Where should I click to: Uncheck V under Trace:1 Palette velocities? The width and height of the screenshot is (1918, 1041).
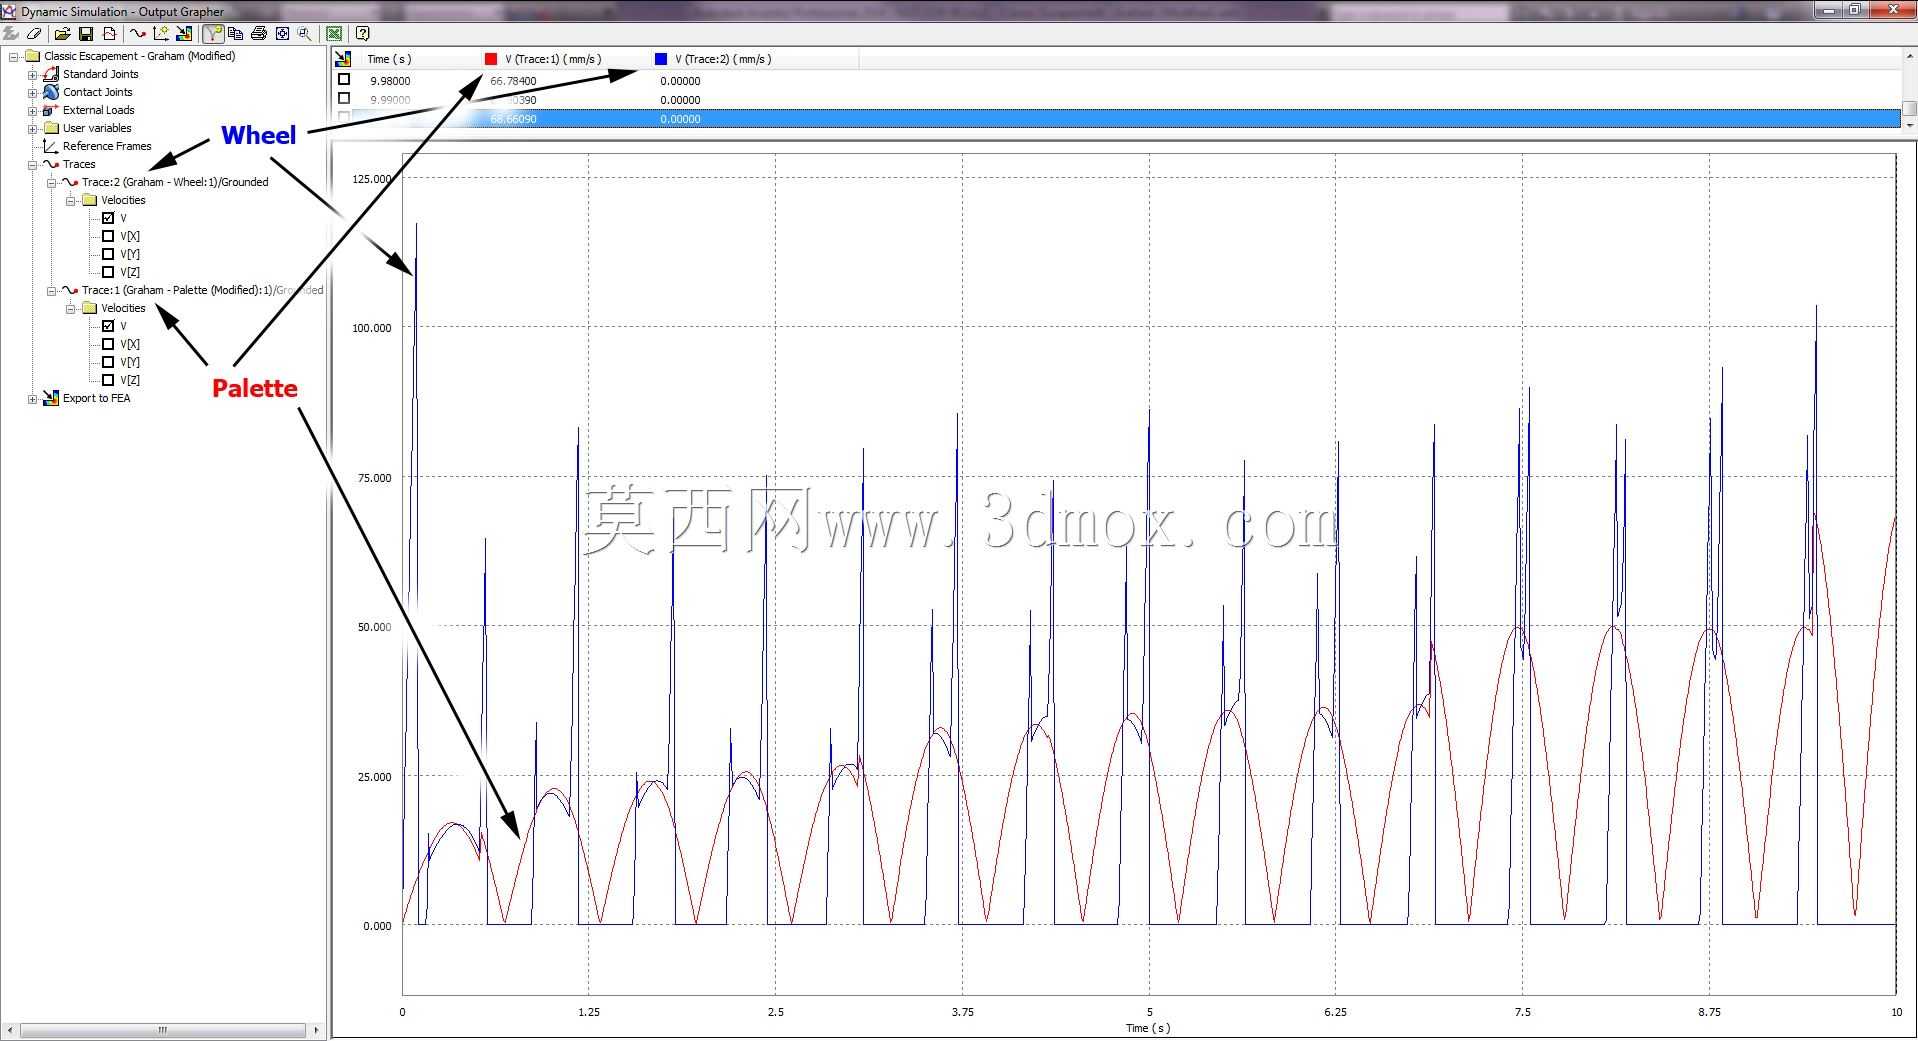(108, 326)
